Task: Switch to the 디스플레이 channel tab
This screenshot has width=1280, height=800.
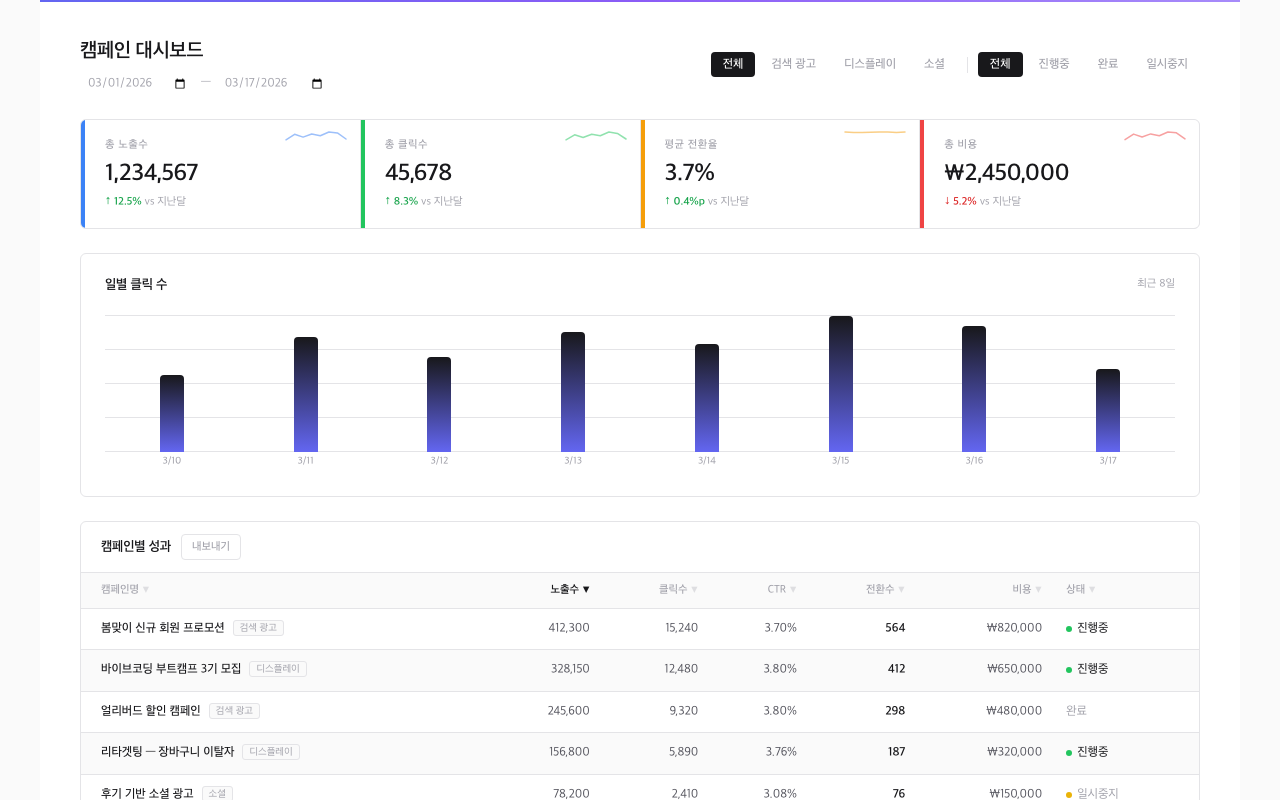Action: (870, 64)
